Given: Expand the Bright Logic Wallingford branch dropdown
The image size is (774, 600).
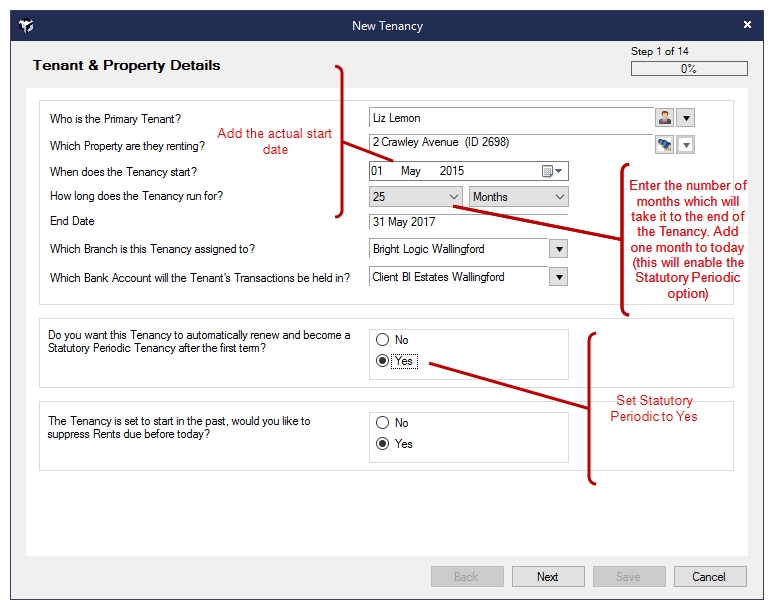Looking at the screenshot, I should pyautogui.click(x=559, y=249).
